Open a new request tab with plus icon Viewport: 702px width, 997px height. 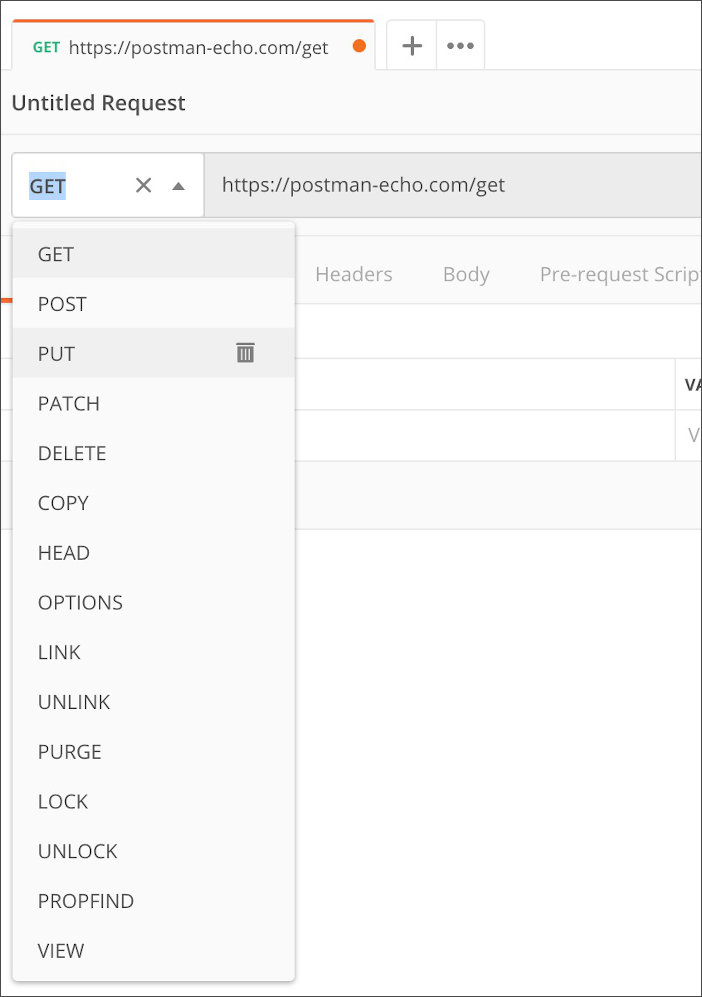[x=412, y=46]
